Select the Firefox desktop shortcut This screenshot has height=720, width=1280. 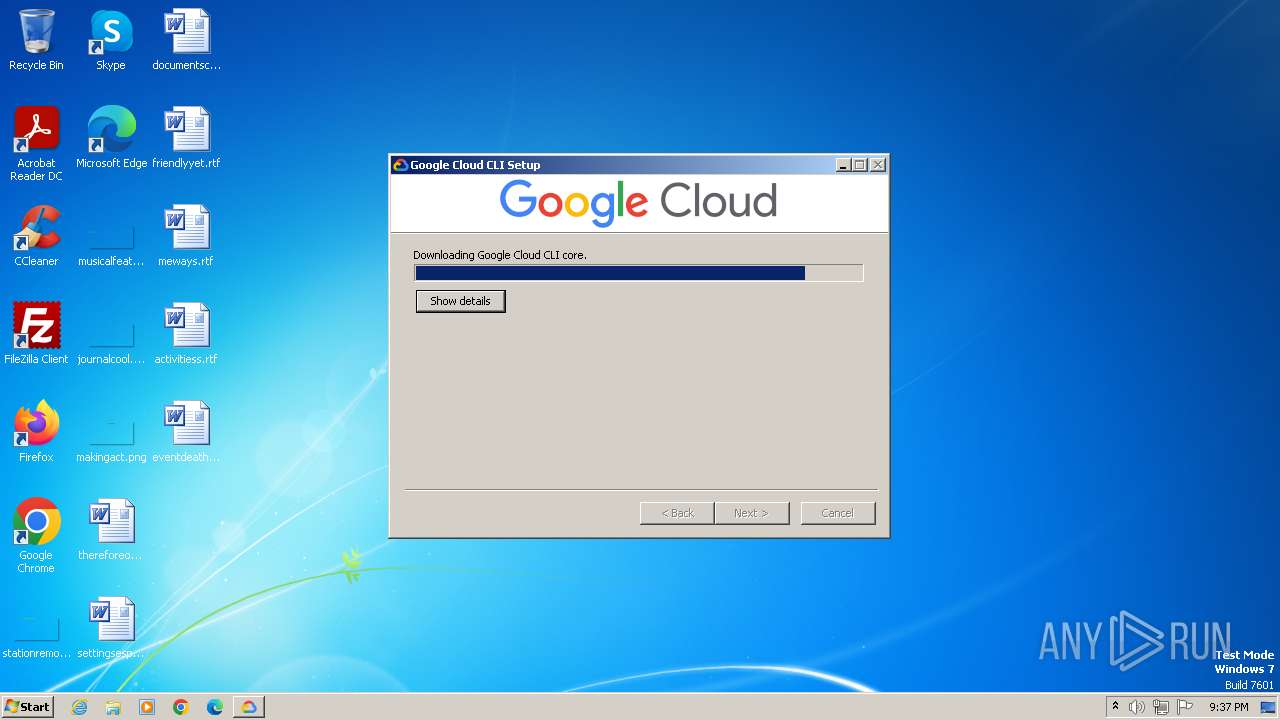[36, 432]
